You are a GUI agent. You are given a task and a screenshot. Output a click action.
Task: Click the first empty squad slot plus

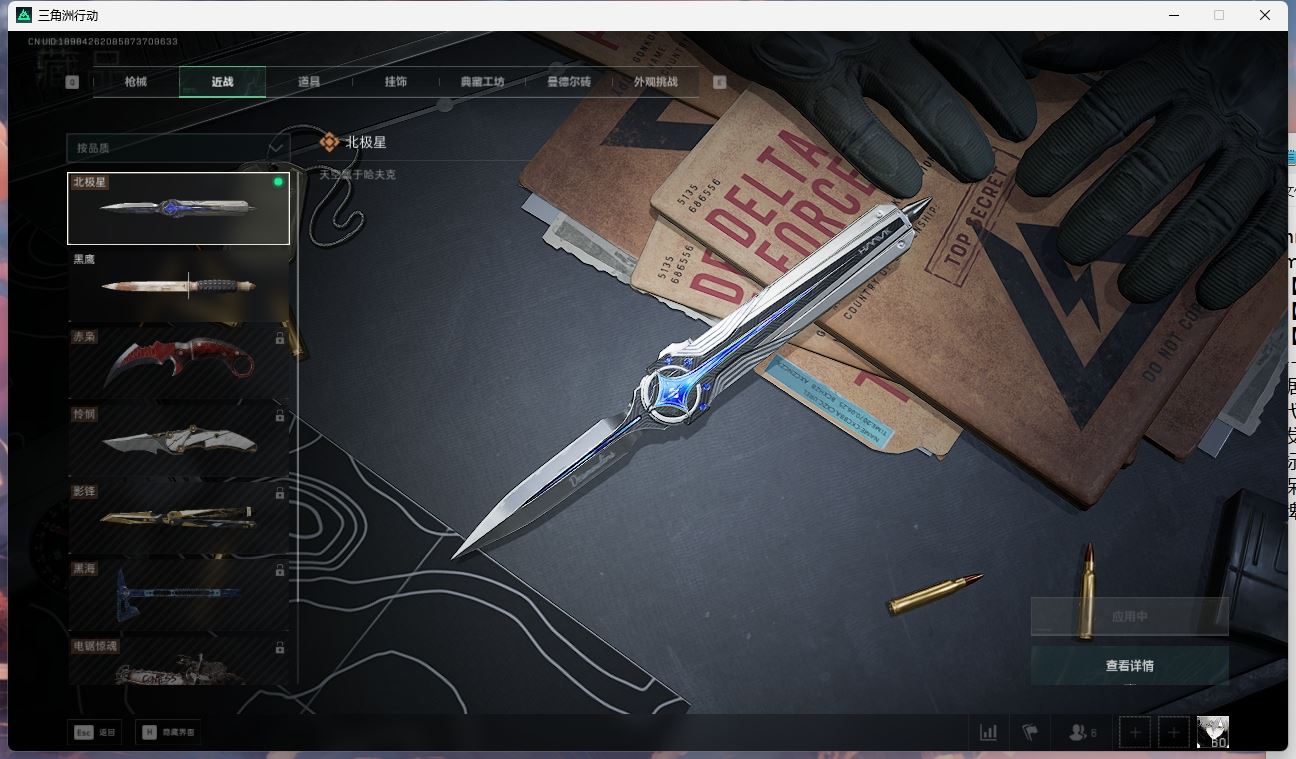coord(1135,732)
